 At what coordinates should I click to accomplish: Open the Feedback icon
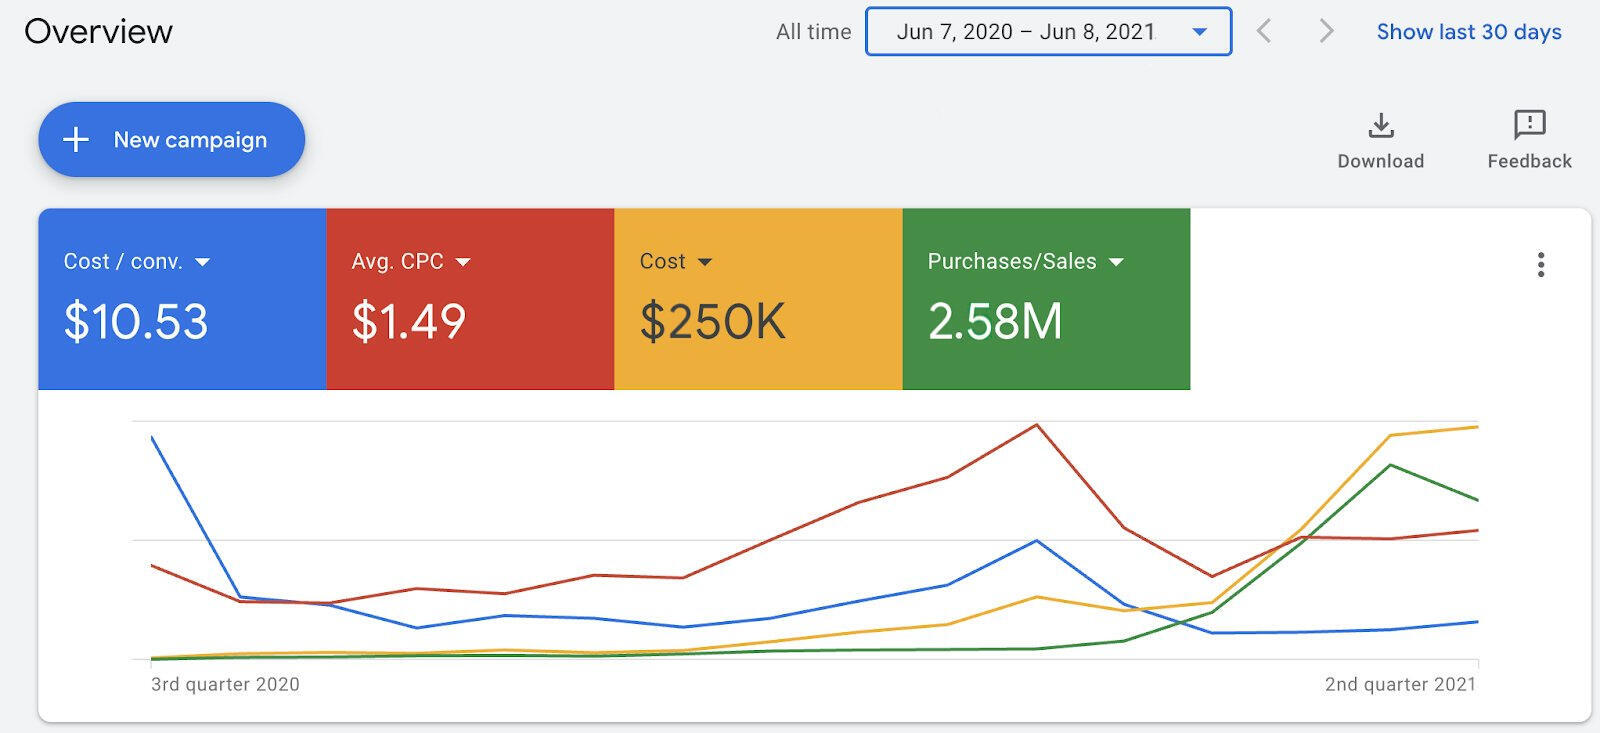[1530, 125]
